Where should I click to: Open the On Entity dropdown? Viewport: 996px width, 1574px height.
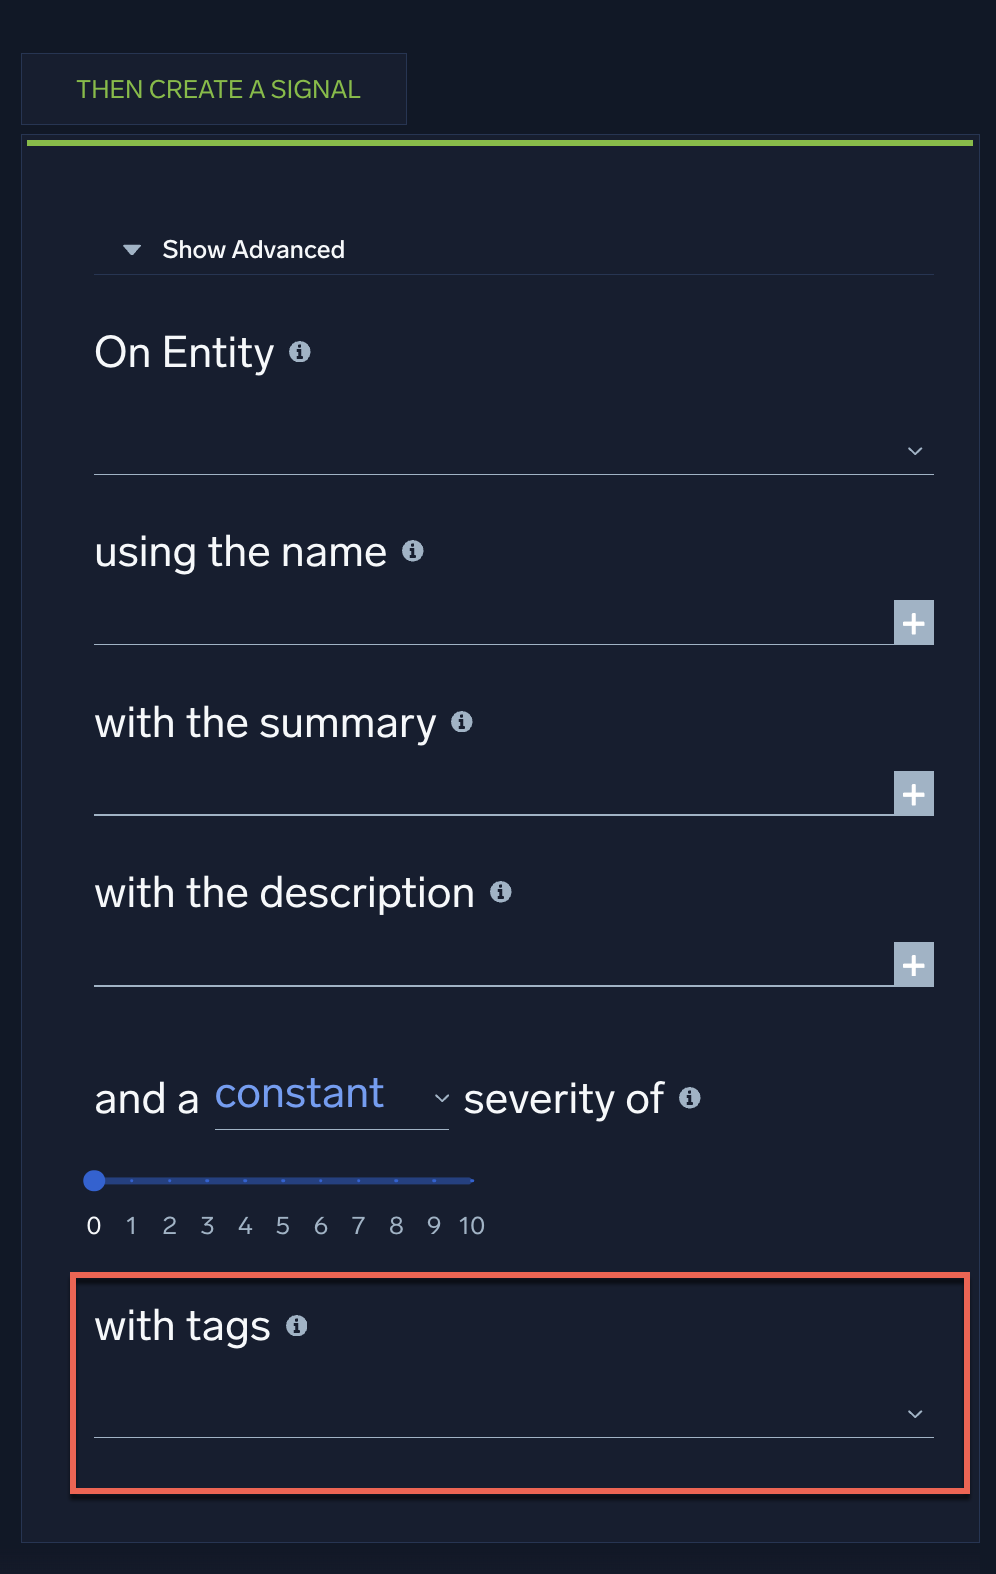click(x=914, y=451)
